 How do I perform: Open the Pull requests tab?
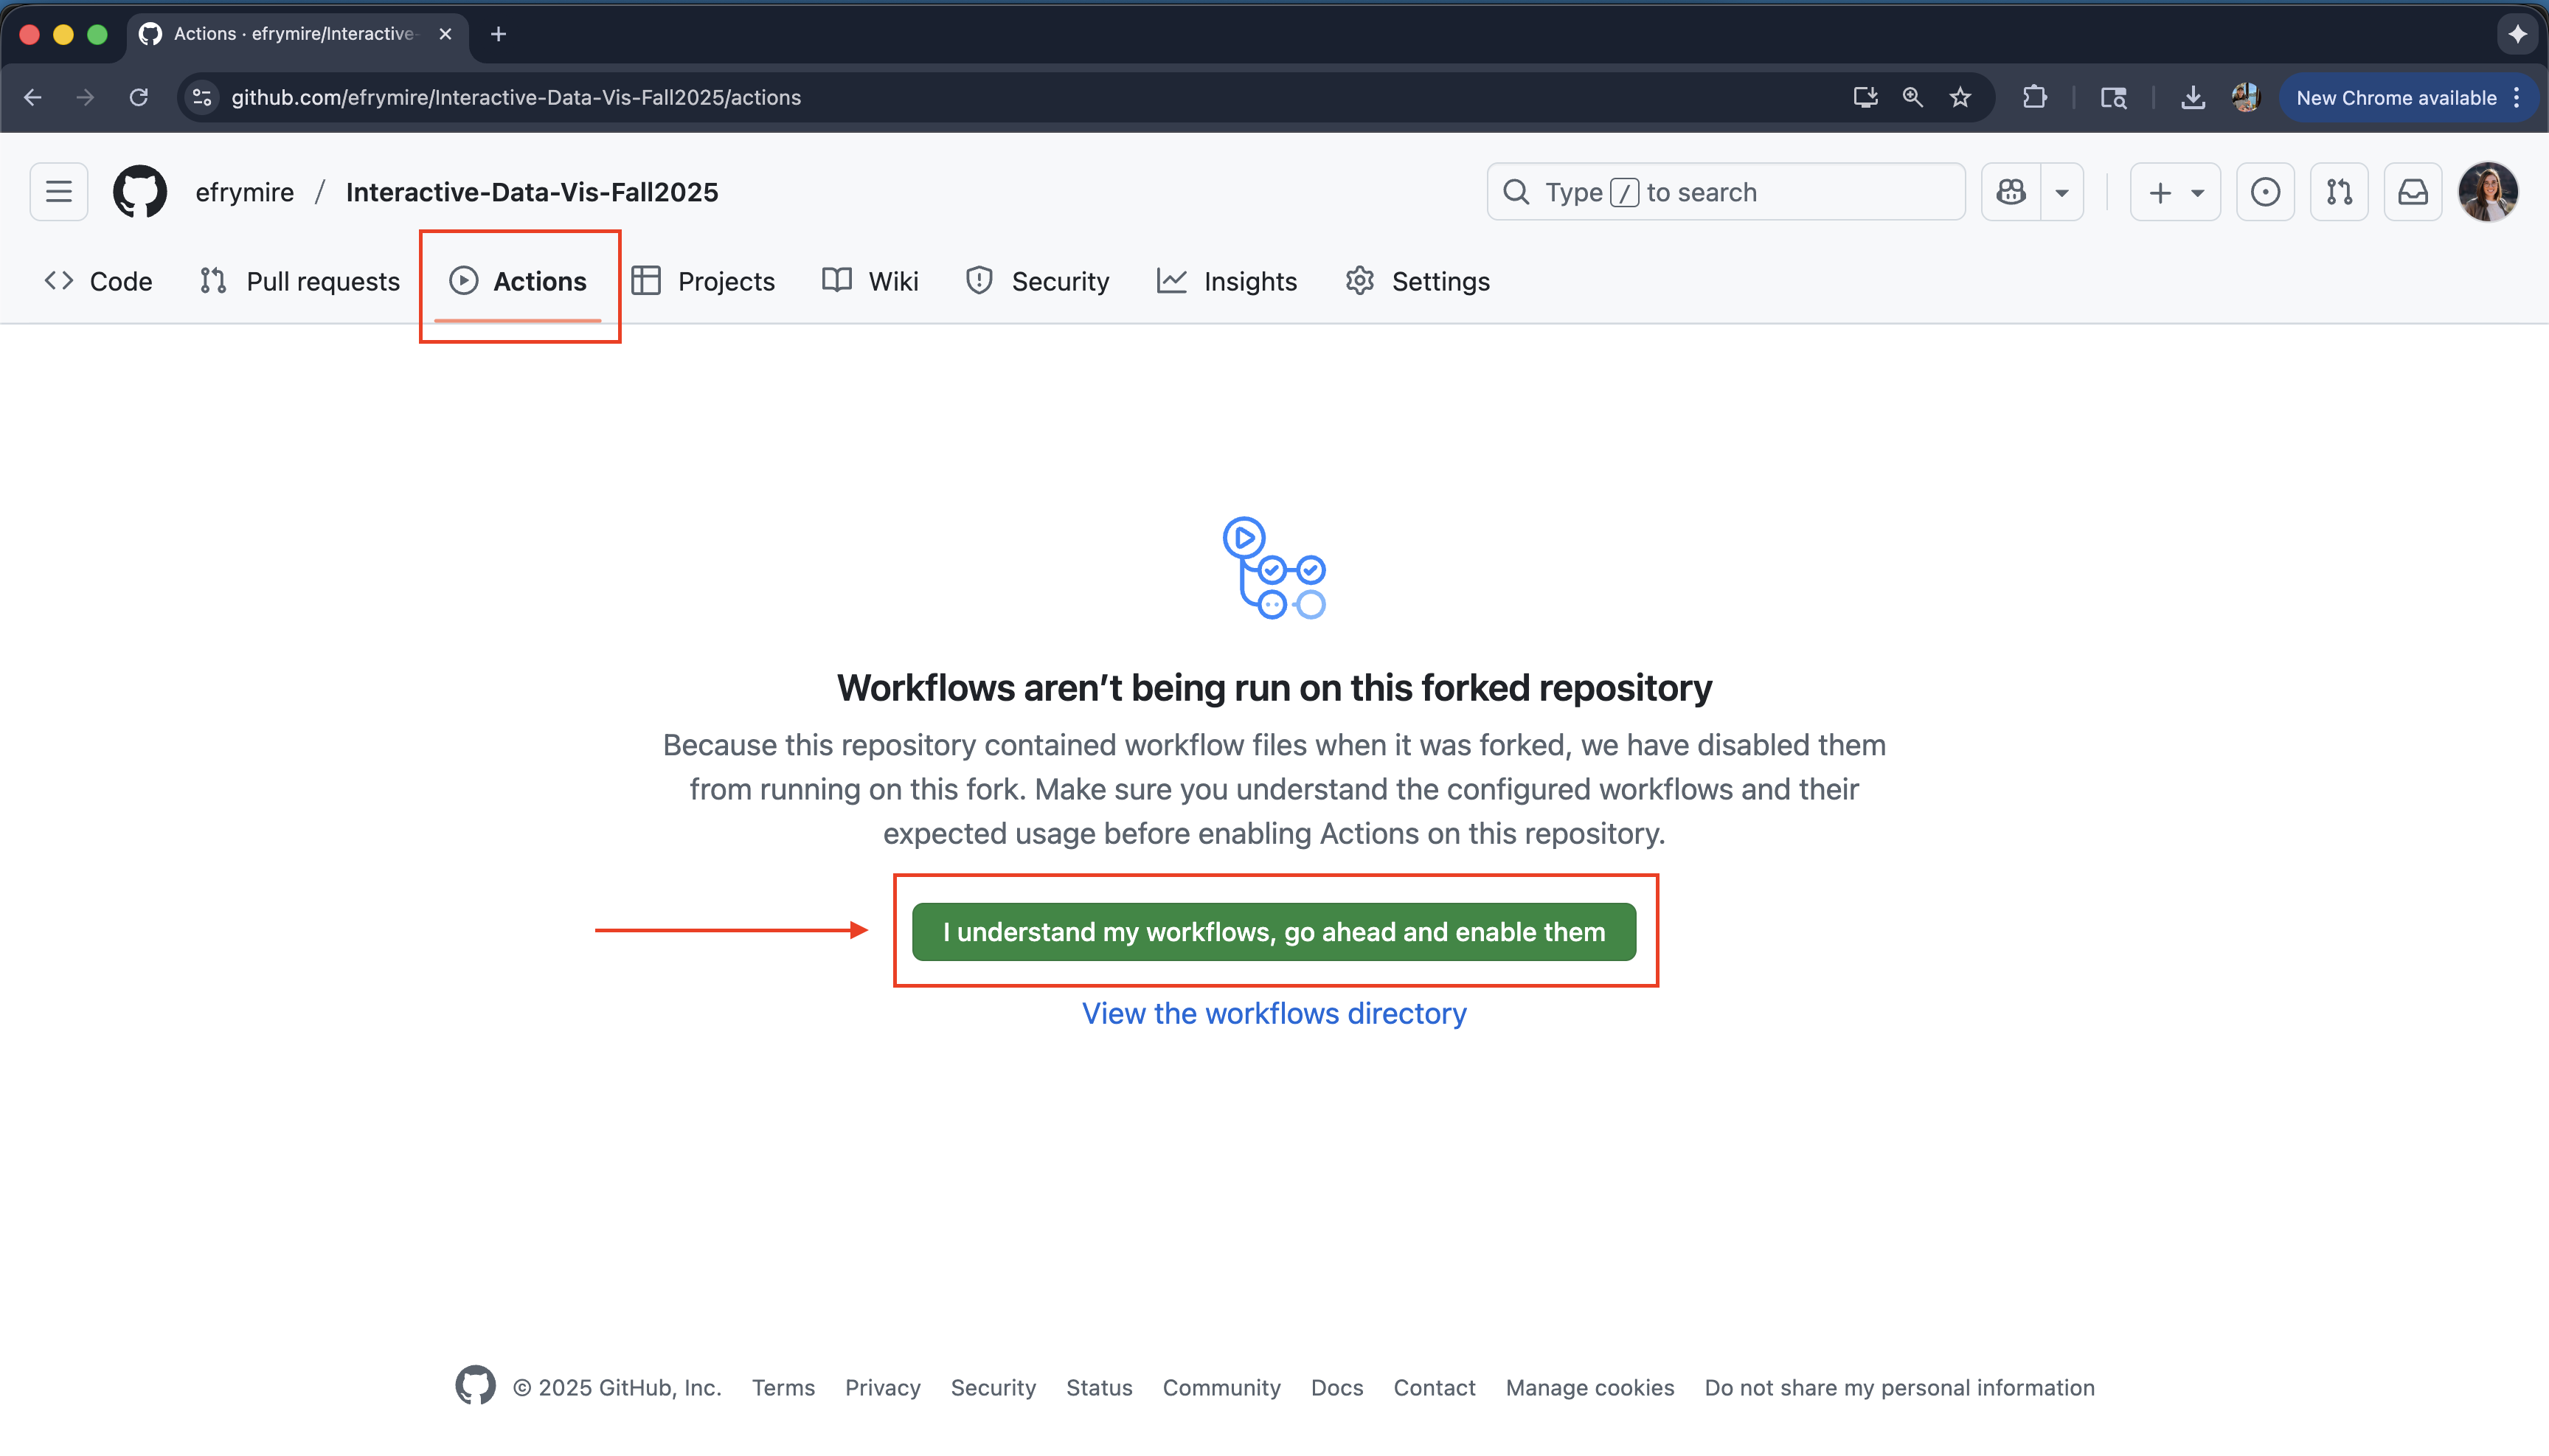[x=300, y=281]
